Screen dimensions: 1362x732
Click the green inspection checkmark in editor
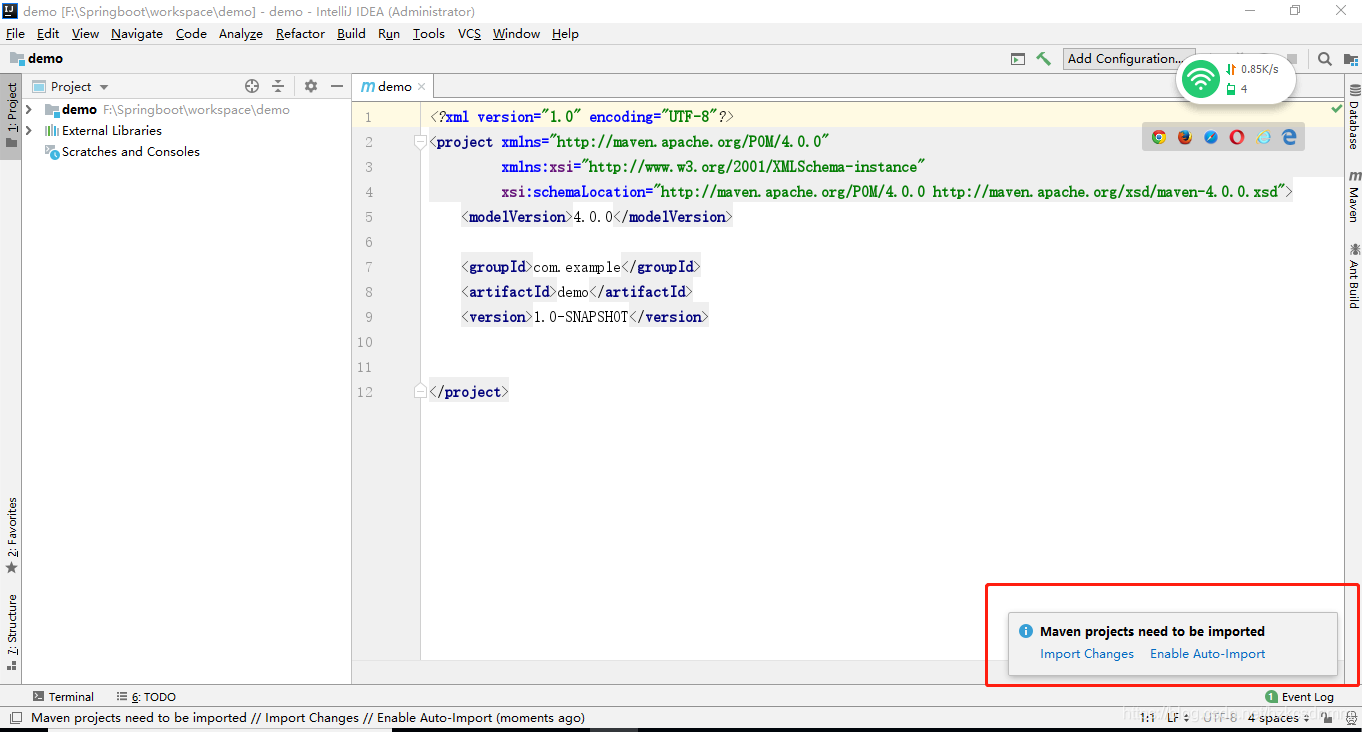tap(1337, 108)
